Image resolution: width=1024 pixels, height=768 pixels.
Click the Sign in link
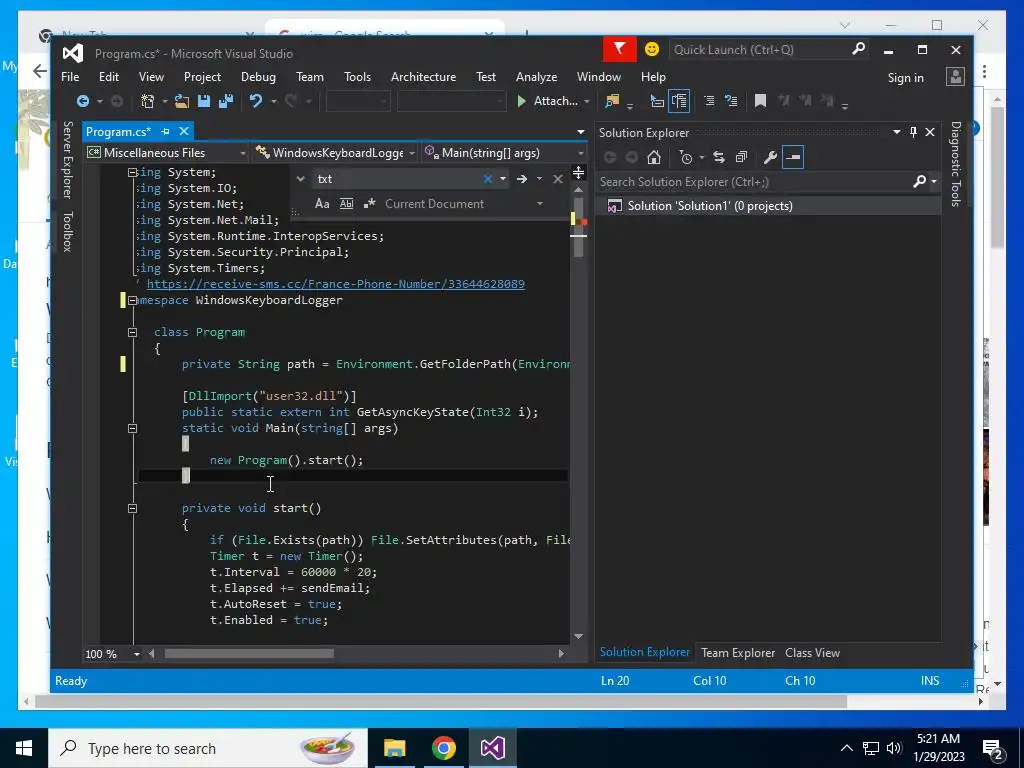pos(905,78)
